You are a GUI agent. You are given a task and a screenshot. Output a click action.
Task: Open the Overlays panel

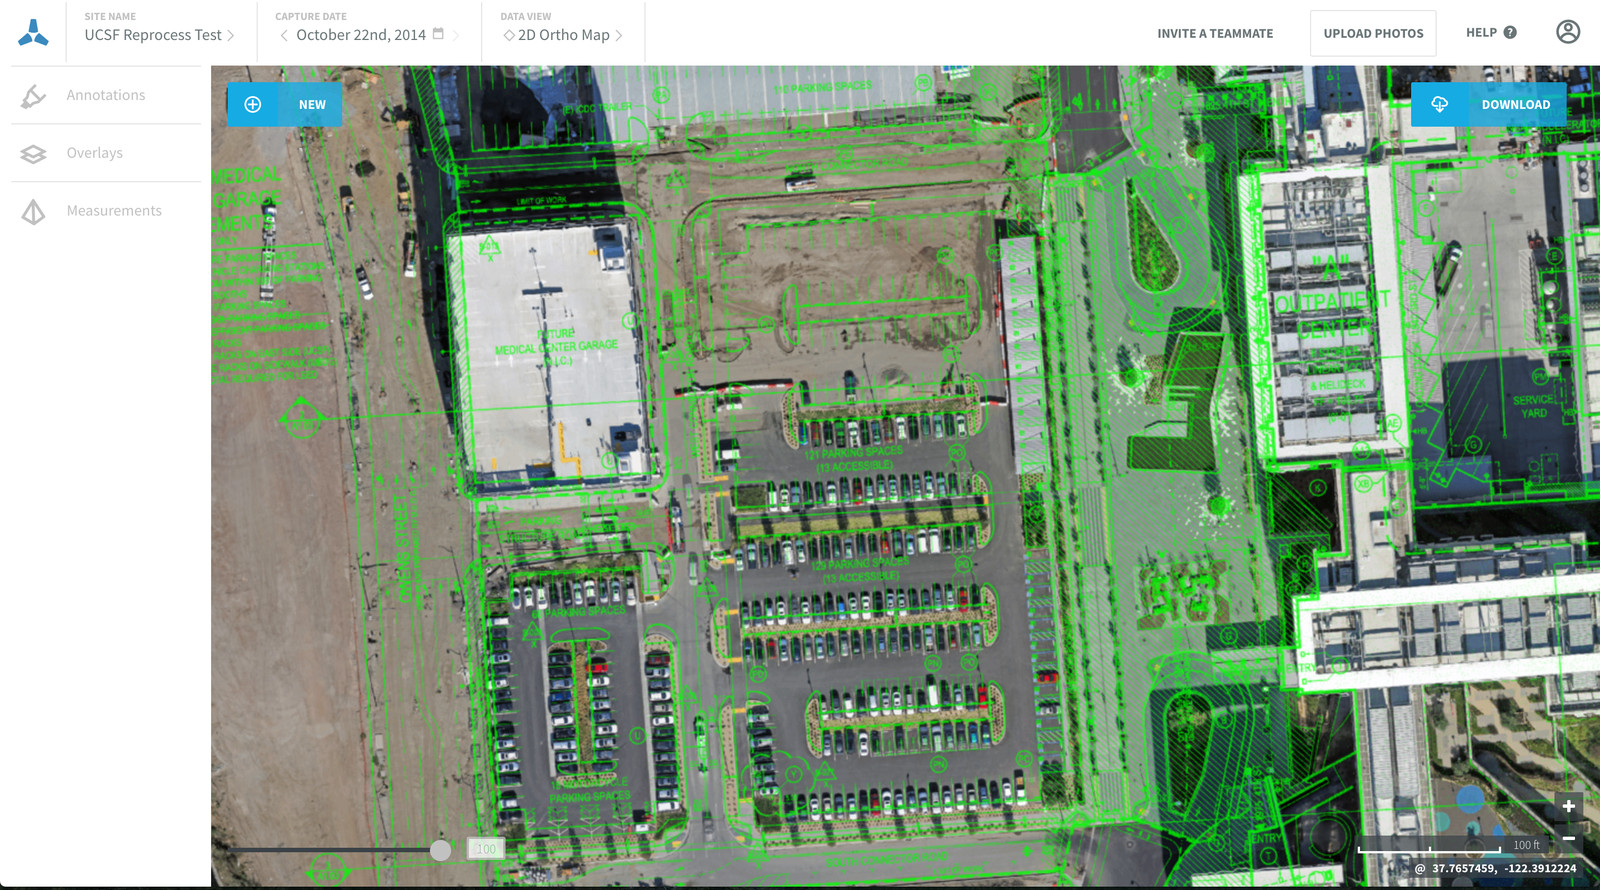tap(95, 153)
